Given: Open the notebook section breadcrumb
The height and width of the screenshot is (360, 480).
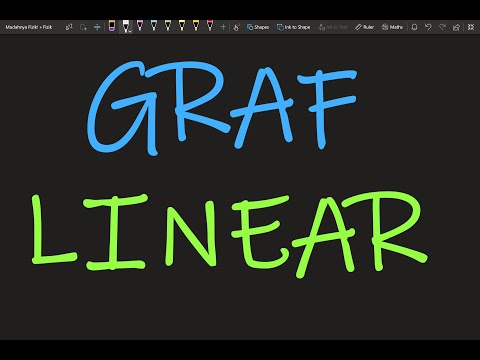Looking at the screenshot, I should point(29,27).
